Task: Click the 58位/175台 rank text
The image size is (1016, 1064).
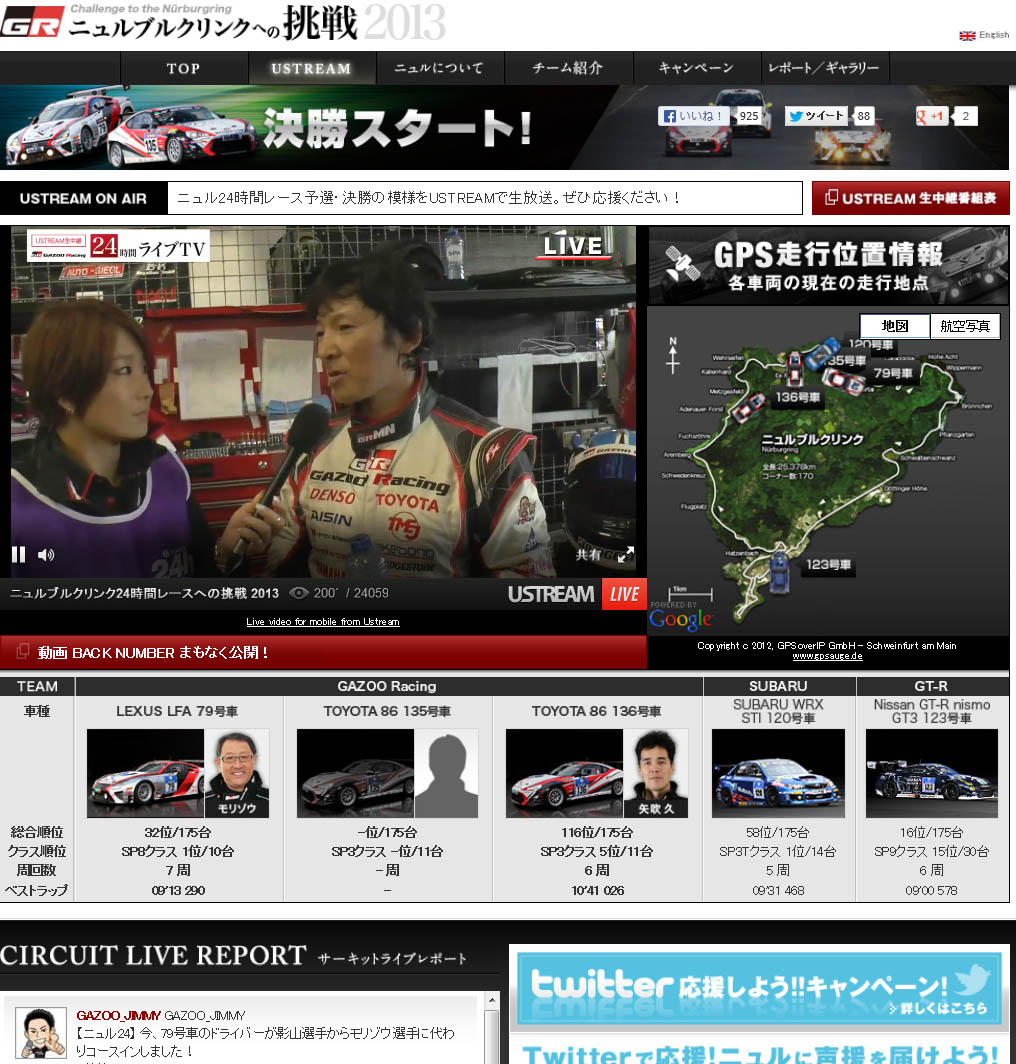Action: (778, 833)
